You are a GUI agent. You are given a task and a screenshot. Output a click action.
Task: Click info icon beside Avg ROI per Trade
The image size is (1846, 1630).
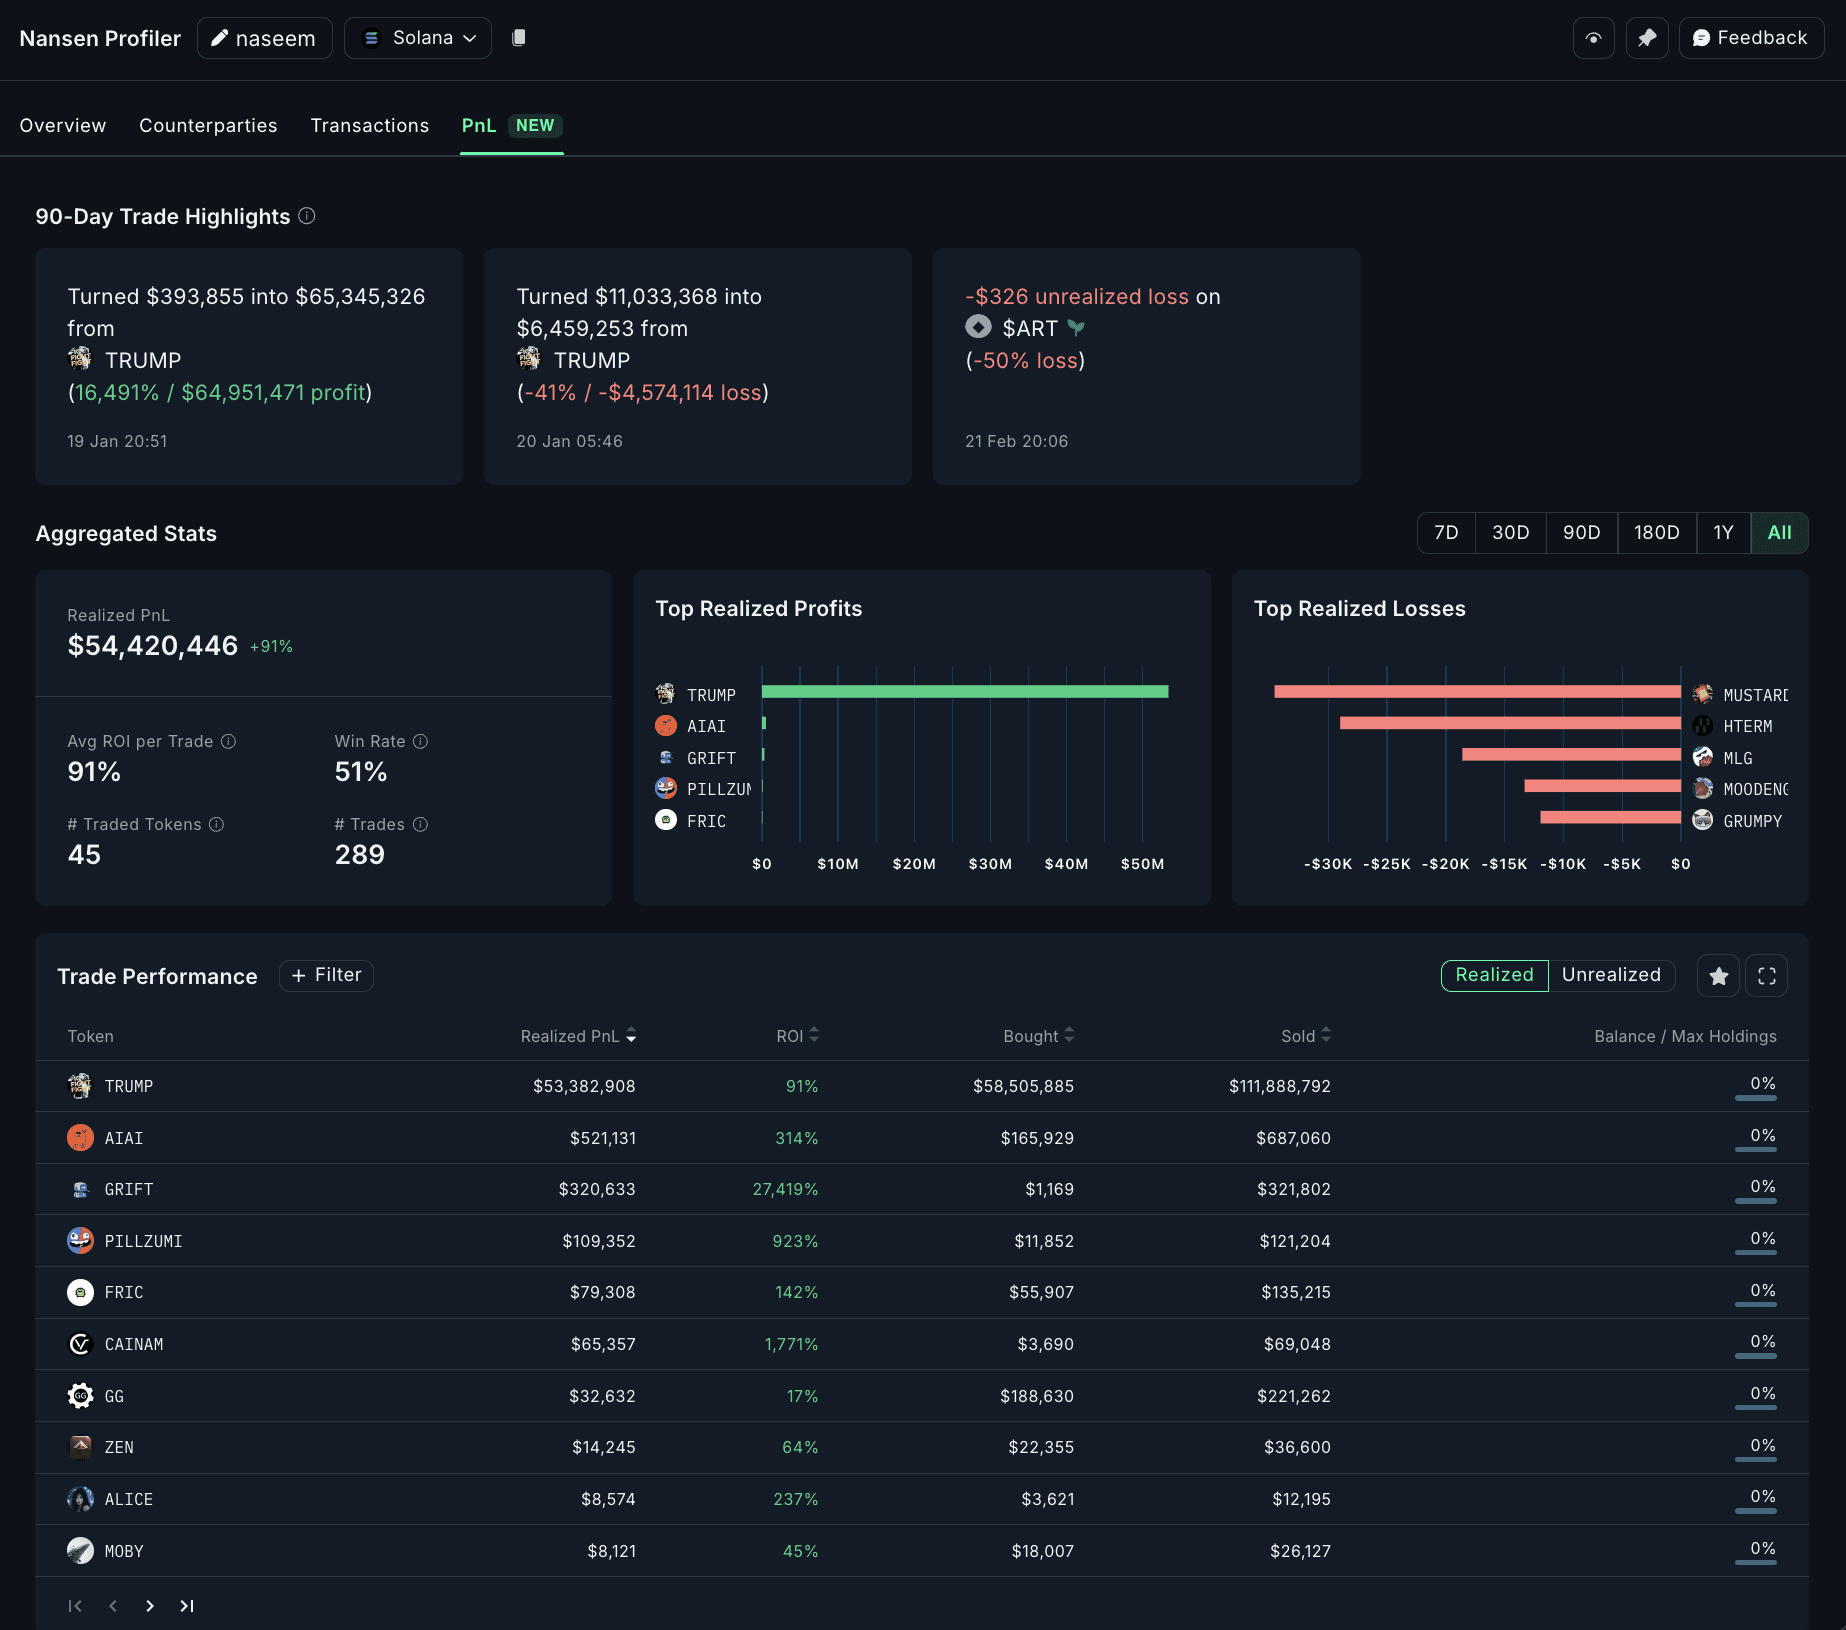(228, 741)
